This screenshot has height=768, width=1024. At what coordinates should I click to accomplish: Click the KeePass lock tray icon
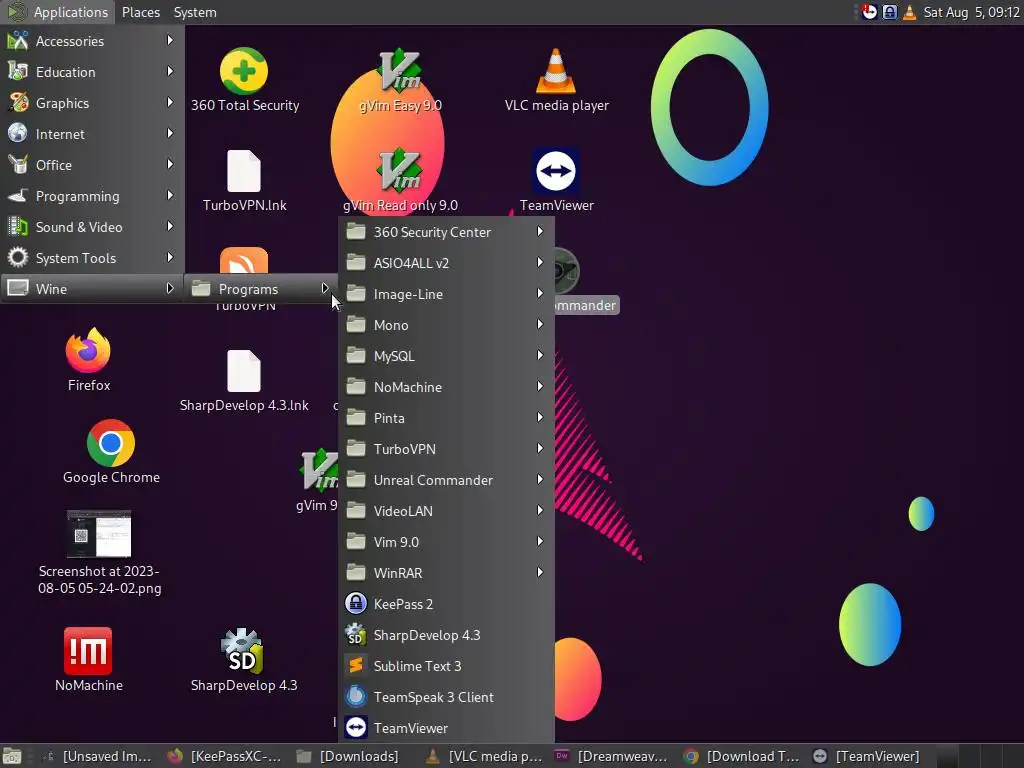[889, 12]
